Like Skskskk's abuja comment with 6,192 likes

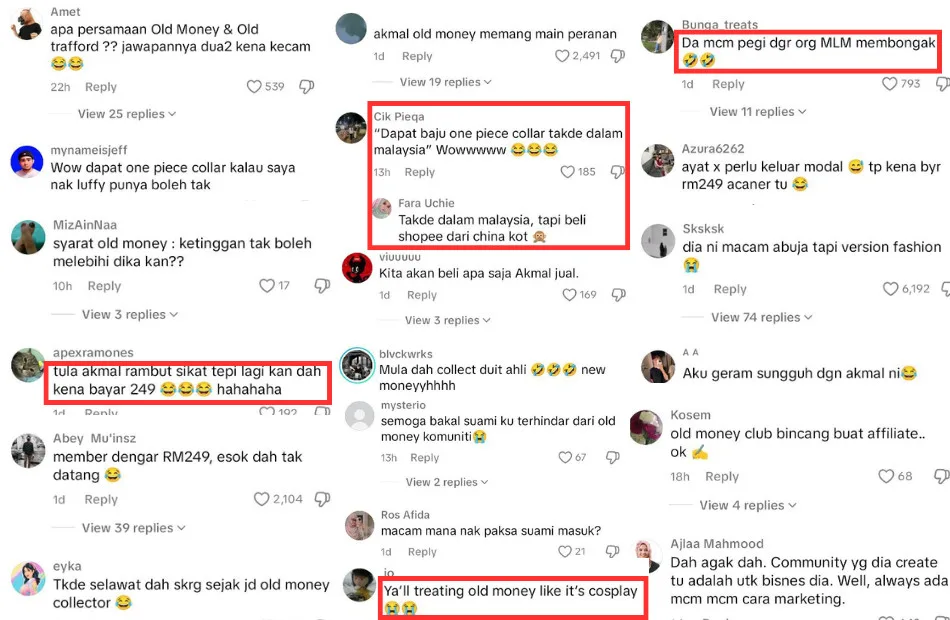click(890, 289)
